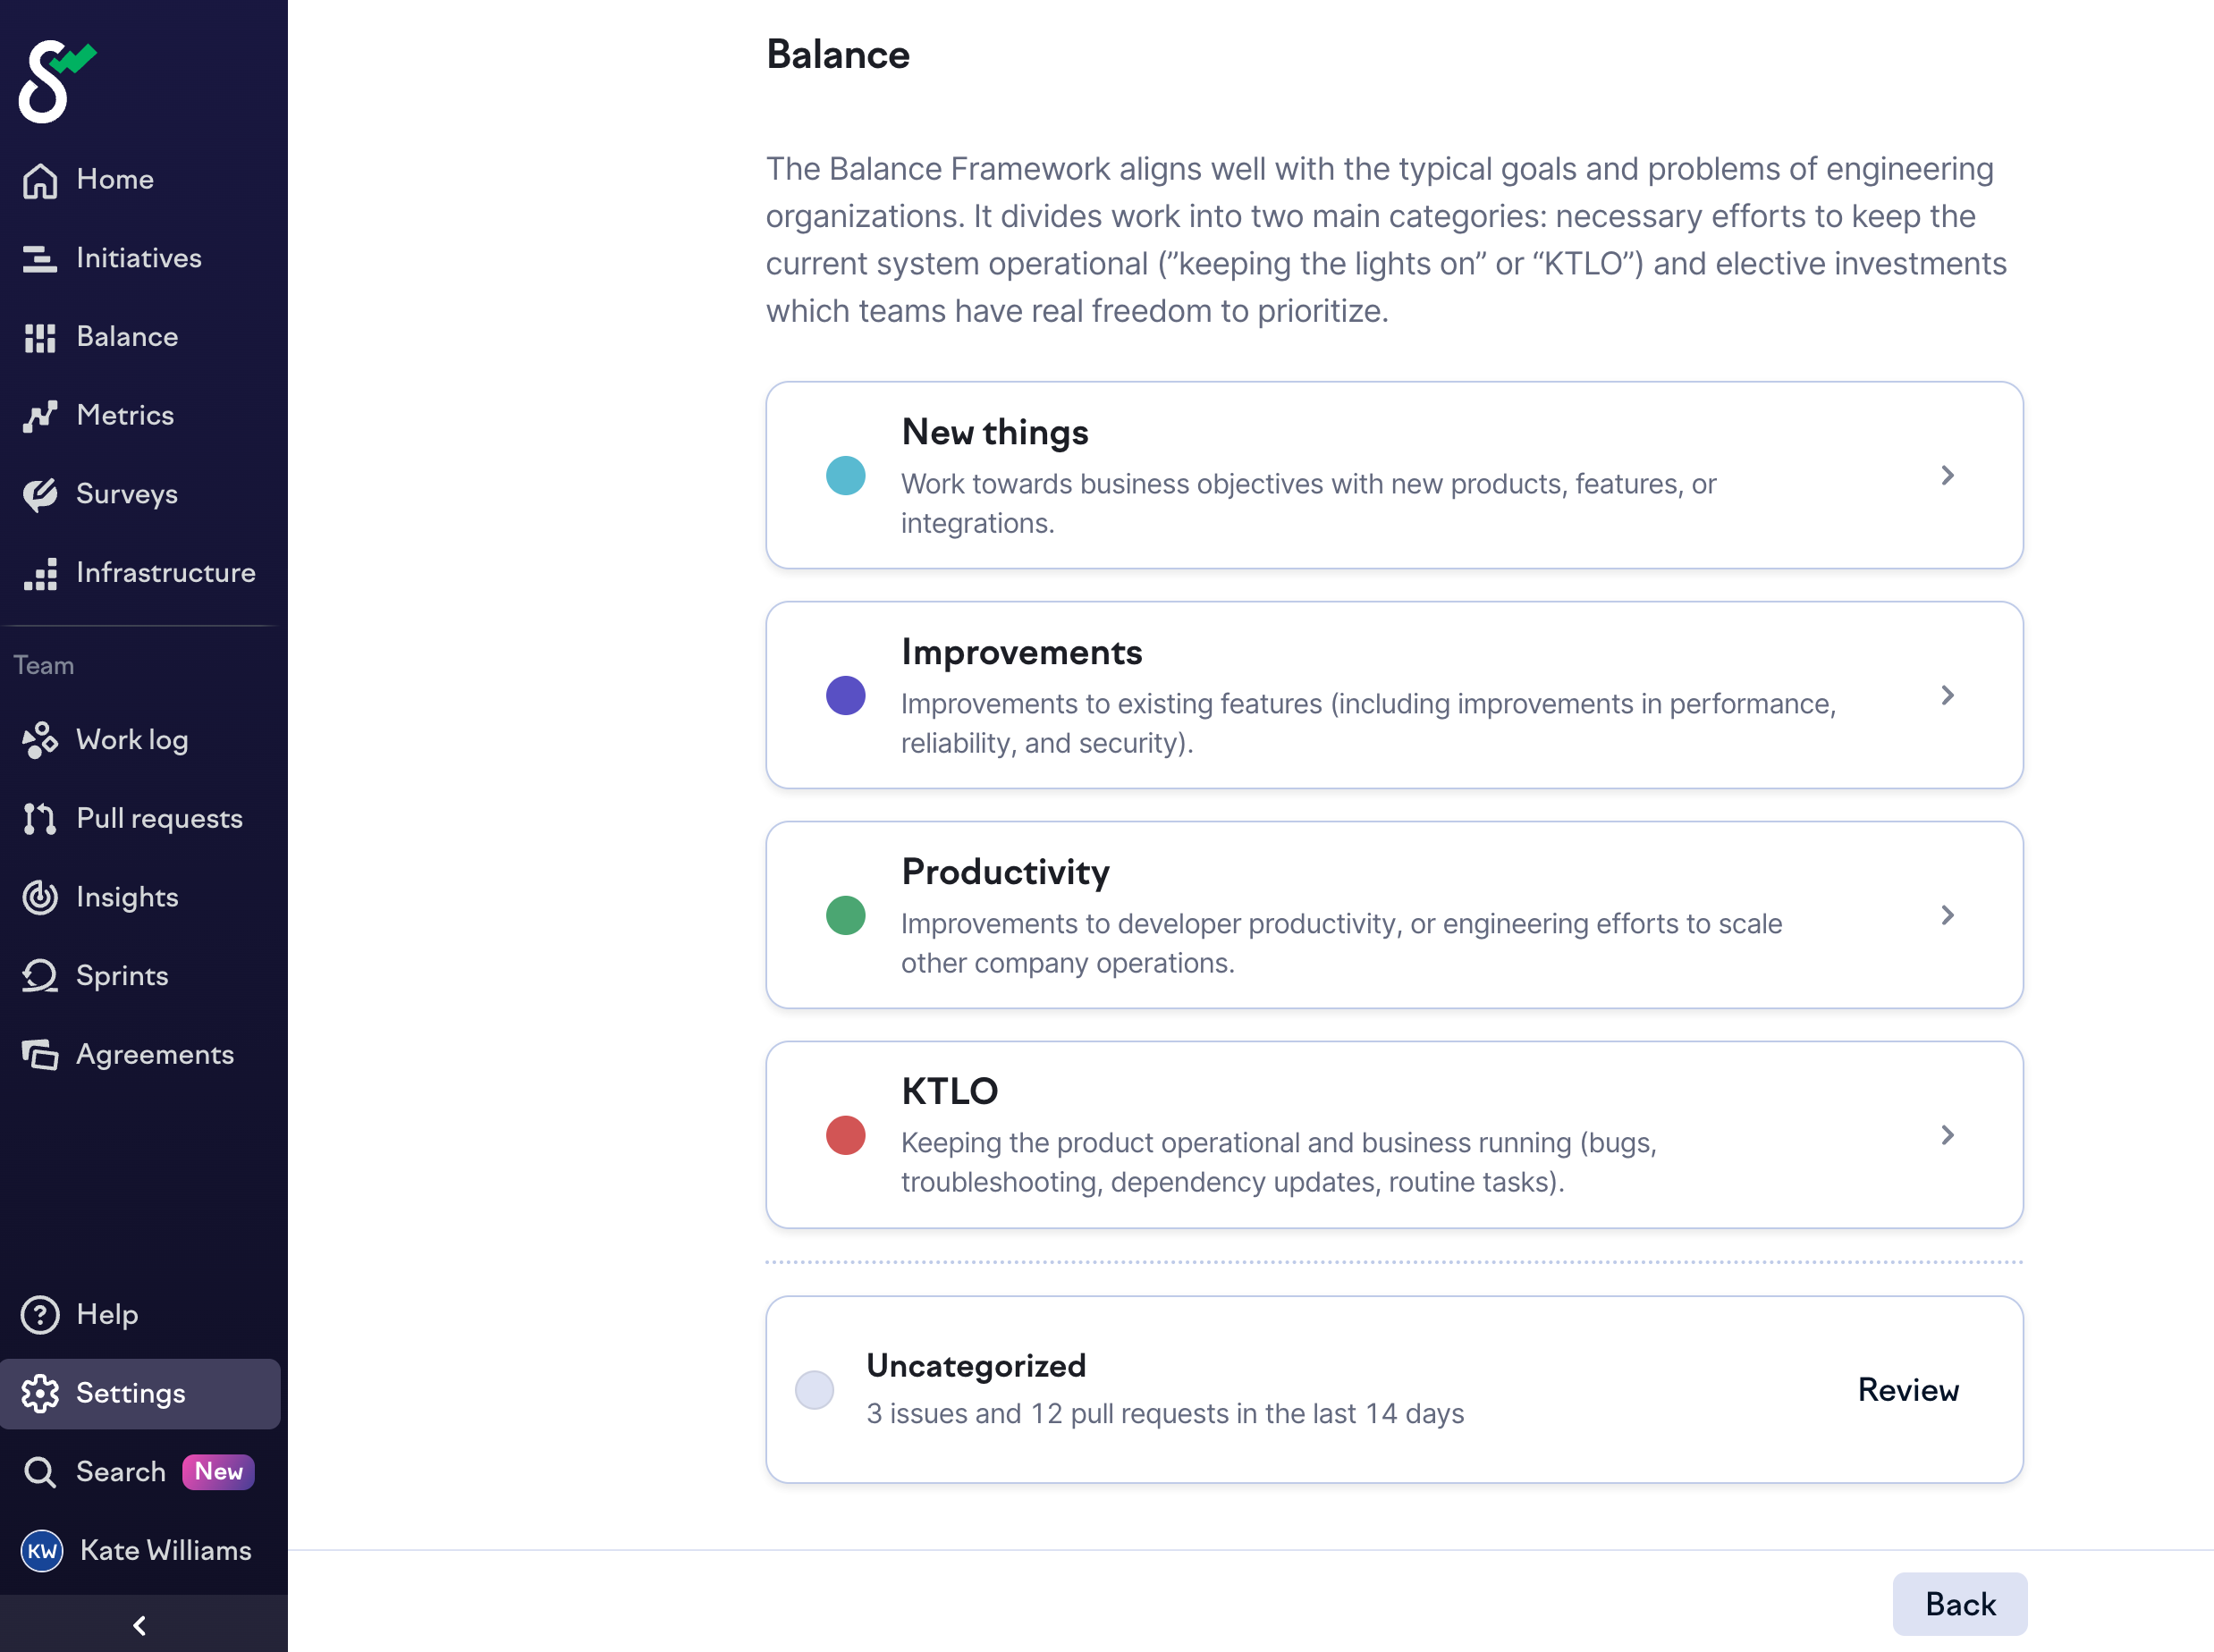2214x1652 pixels.
Task: Click the green Productivity color dot
Action: 845,916
